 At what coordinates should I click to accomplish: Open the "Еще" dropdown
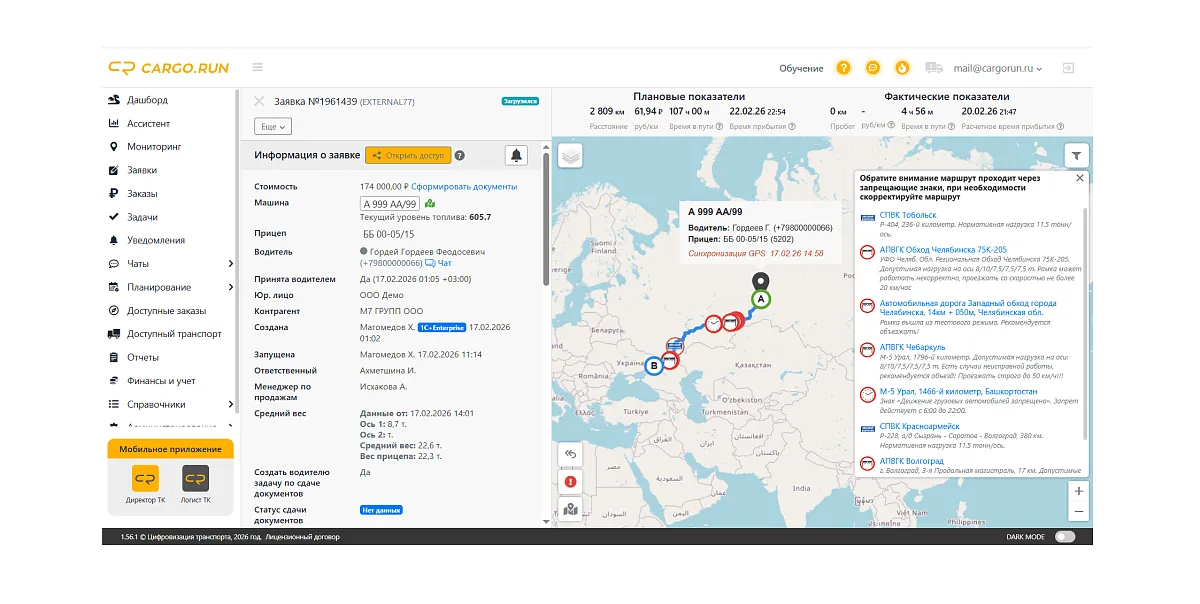(x=275, y=125)
